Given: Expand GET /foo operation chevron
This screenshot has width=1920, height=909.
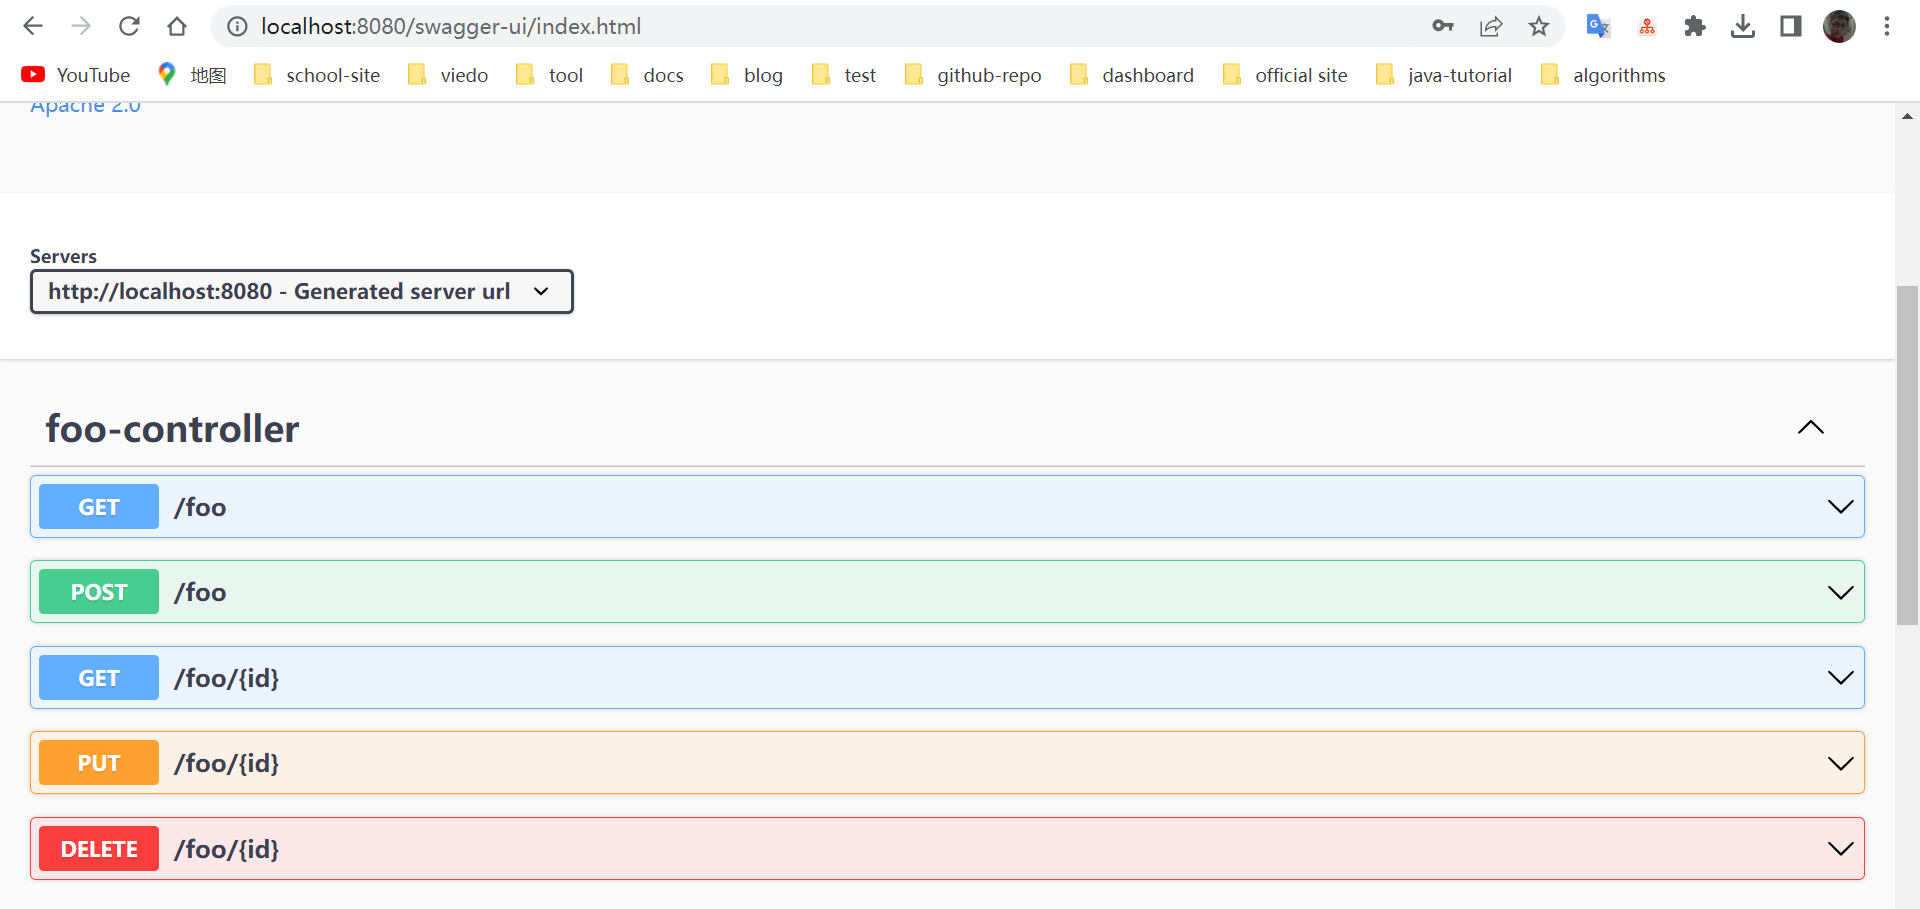Looking at the screenshot, I should point(1840,507).
